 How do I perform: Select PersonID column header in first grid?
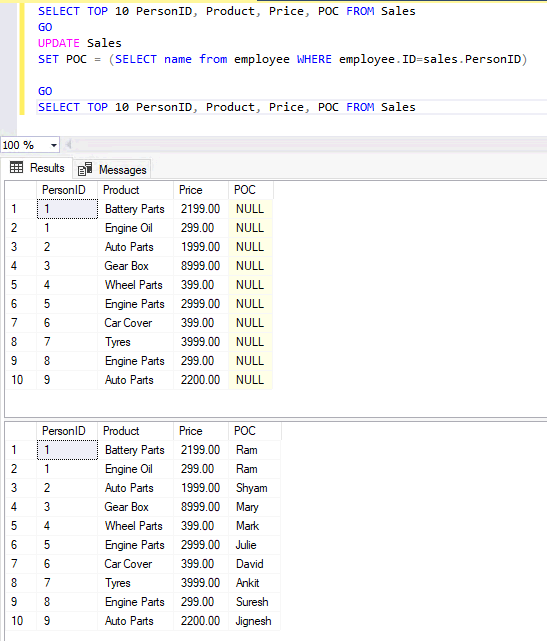pyautogui.click(x=67, y=190)
